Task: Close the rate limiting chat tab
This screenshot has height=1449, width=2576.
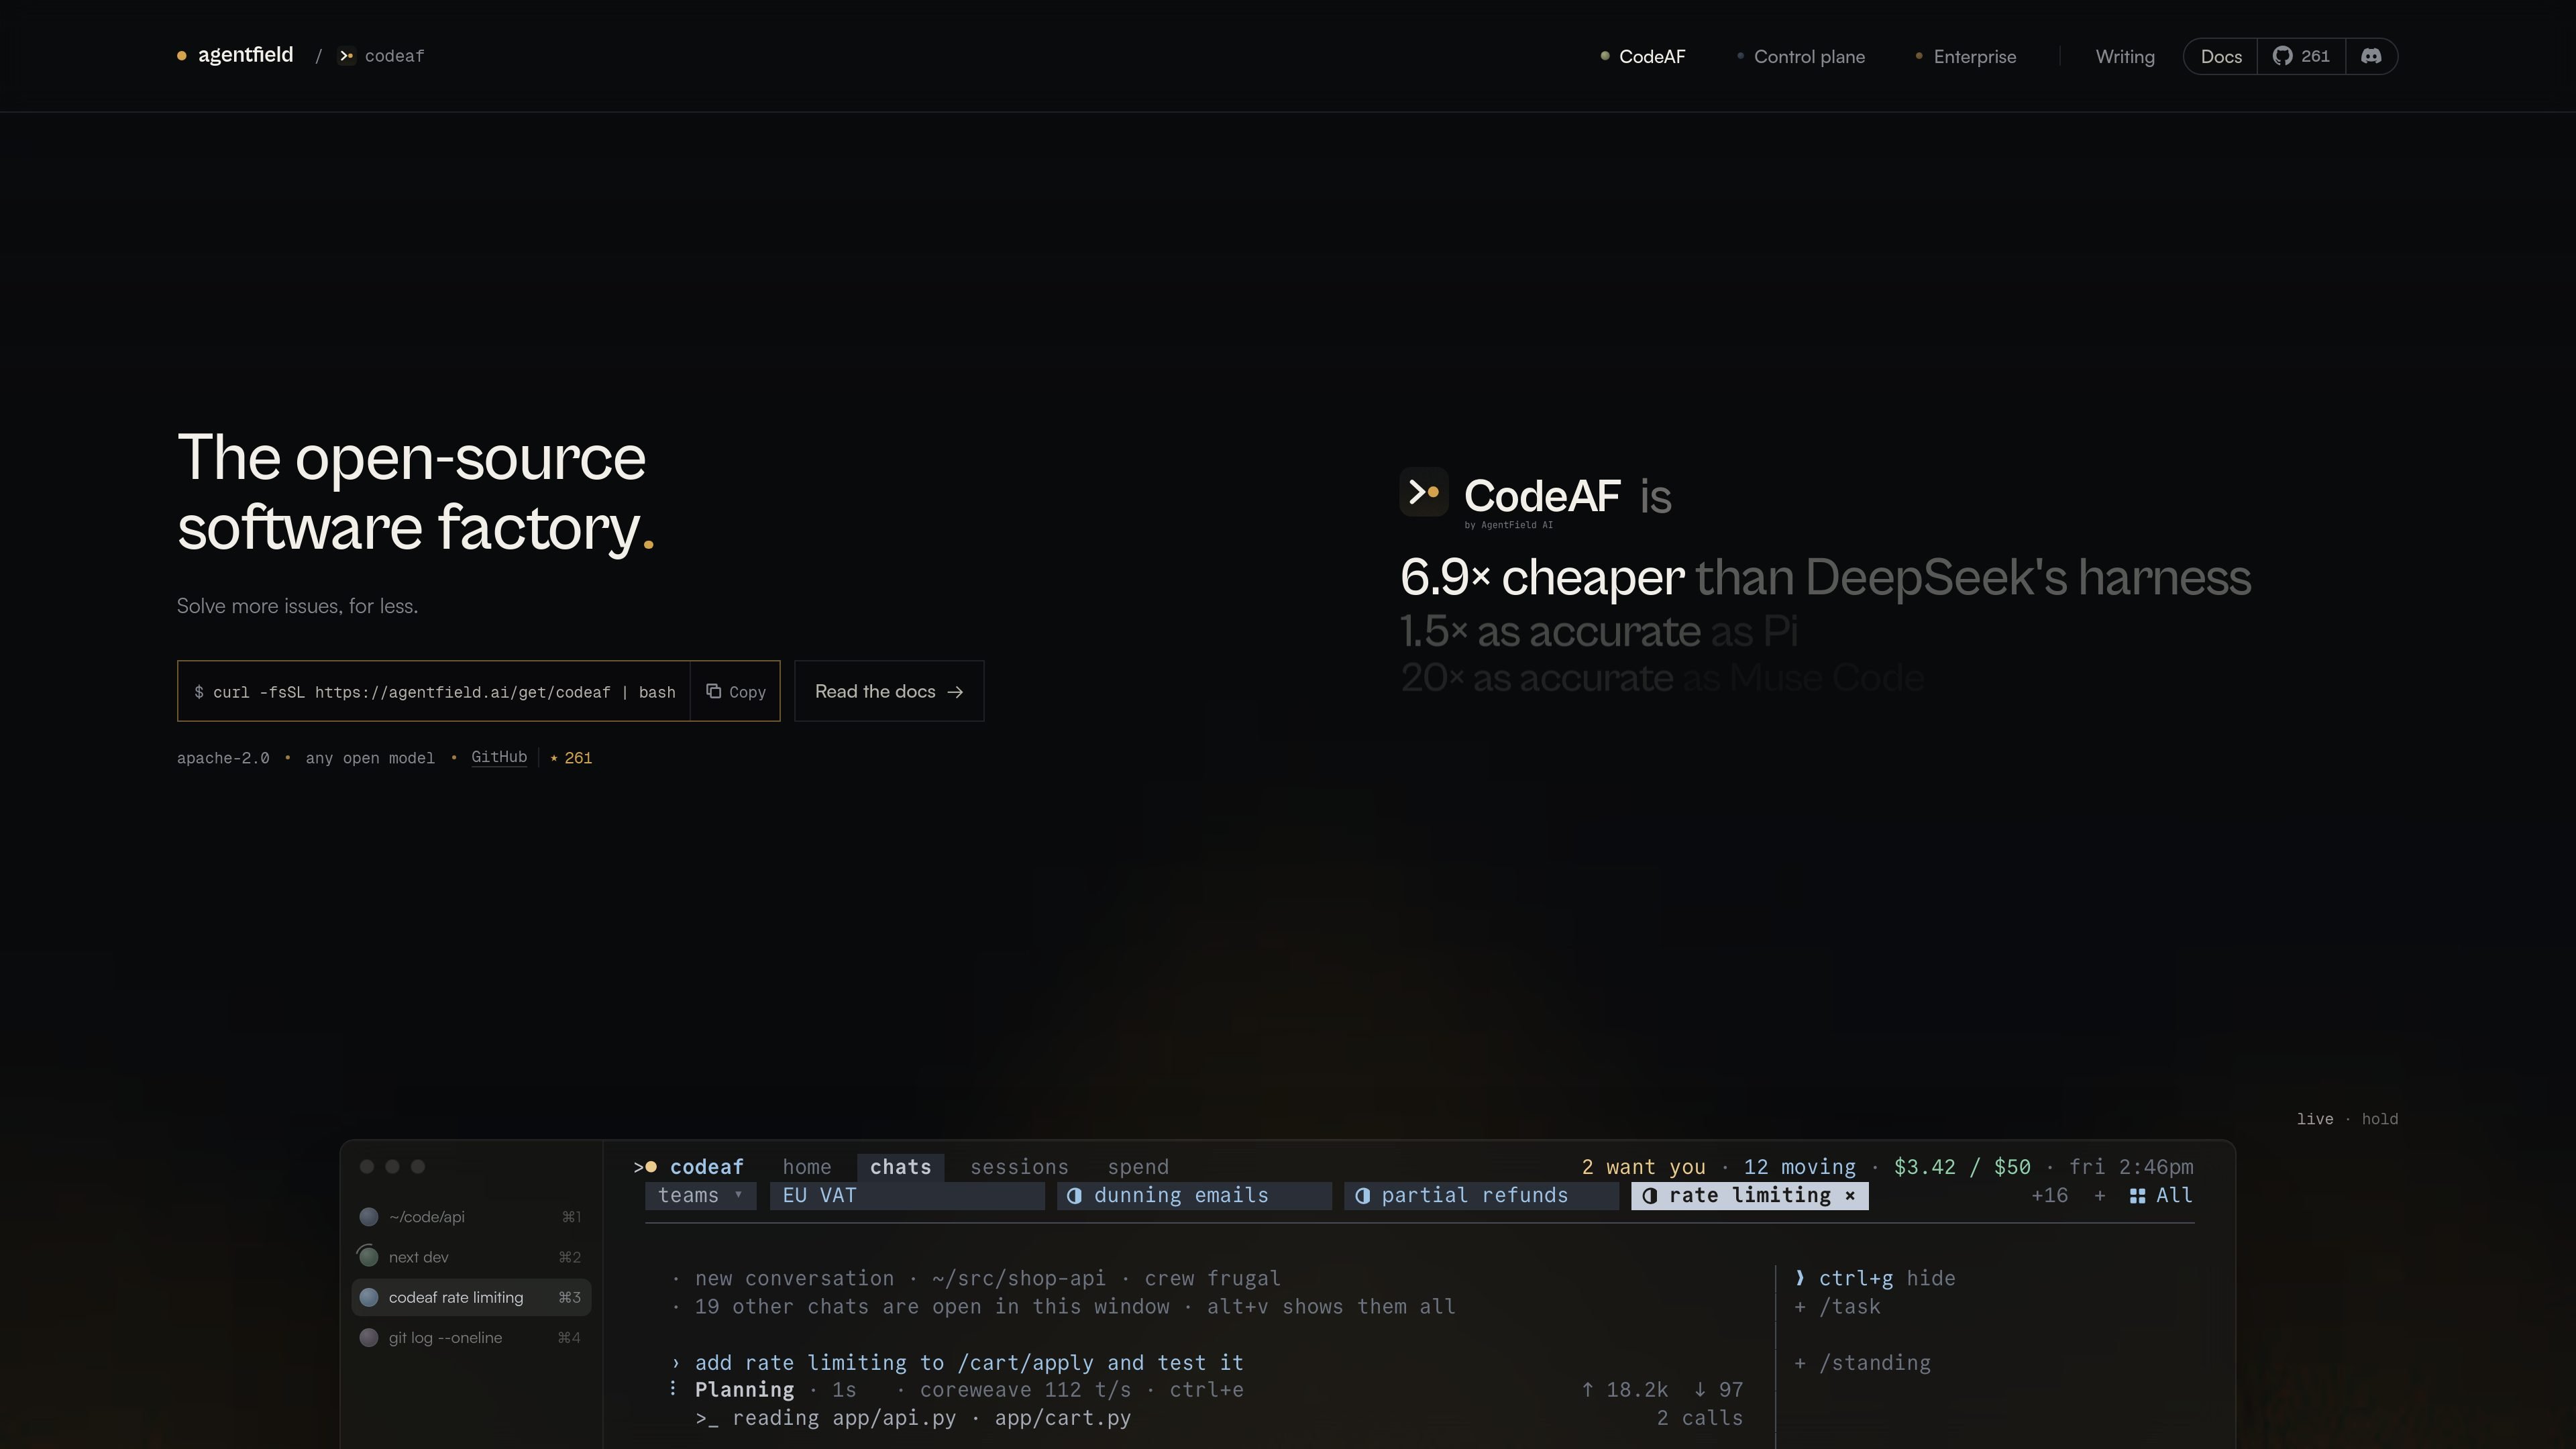Action: click(1850, 1195)
